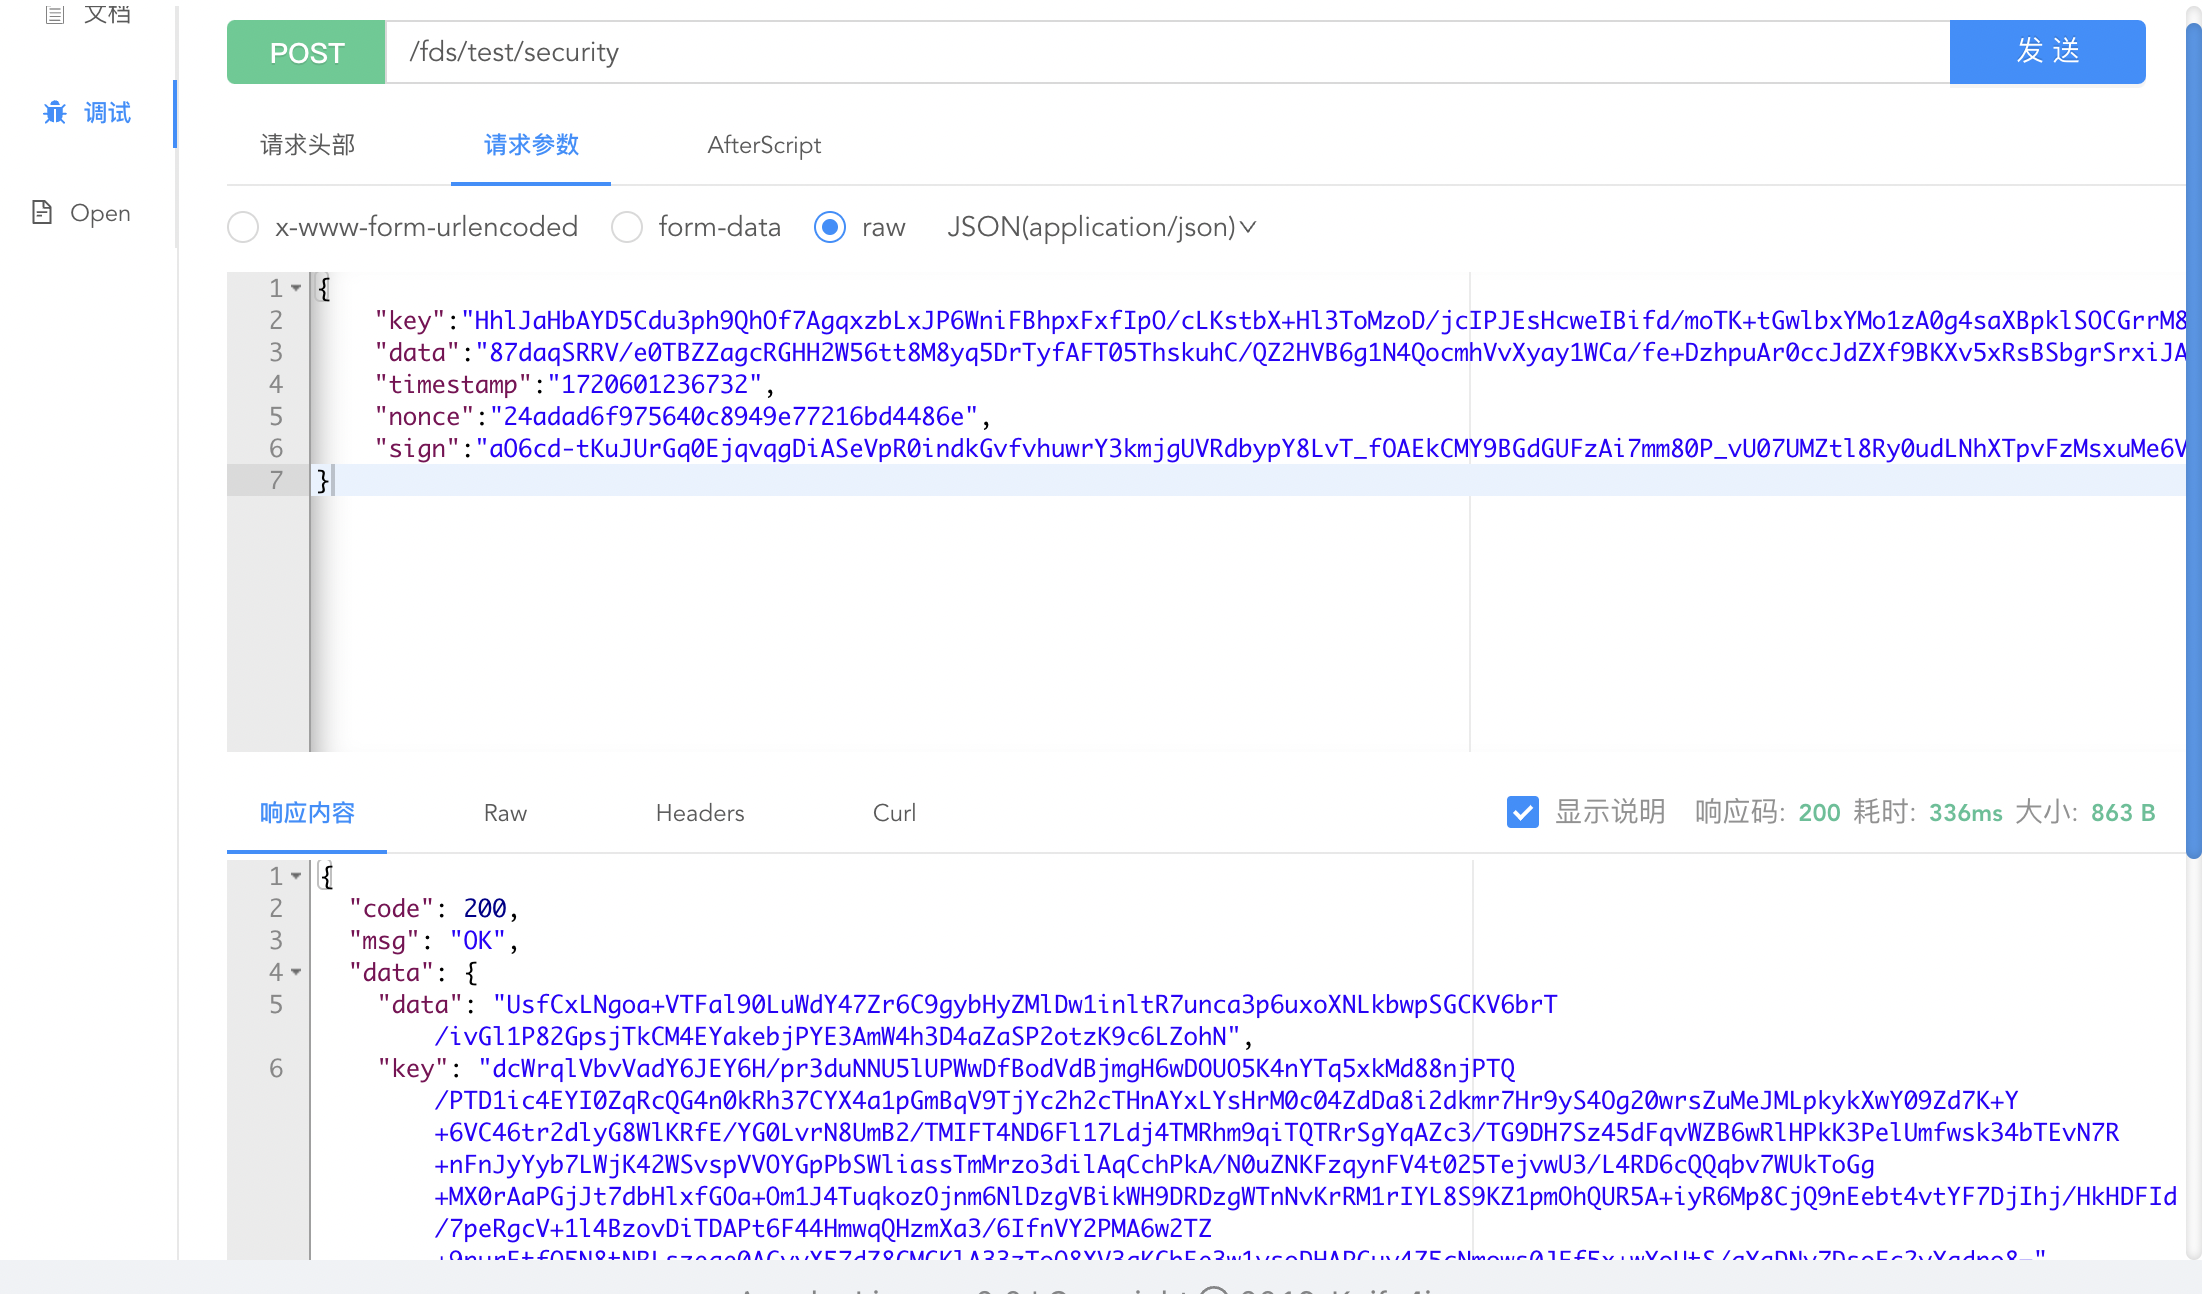2202x1294 pixels.
Task: Switch to the AfterScript tab
Action: pos(764,145)
